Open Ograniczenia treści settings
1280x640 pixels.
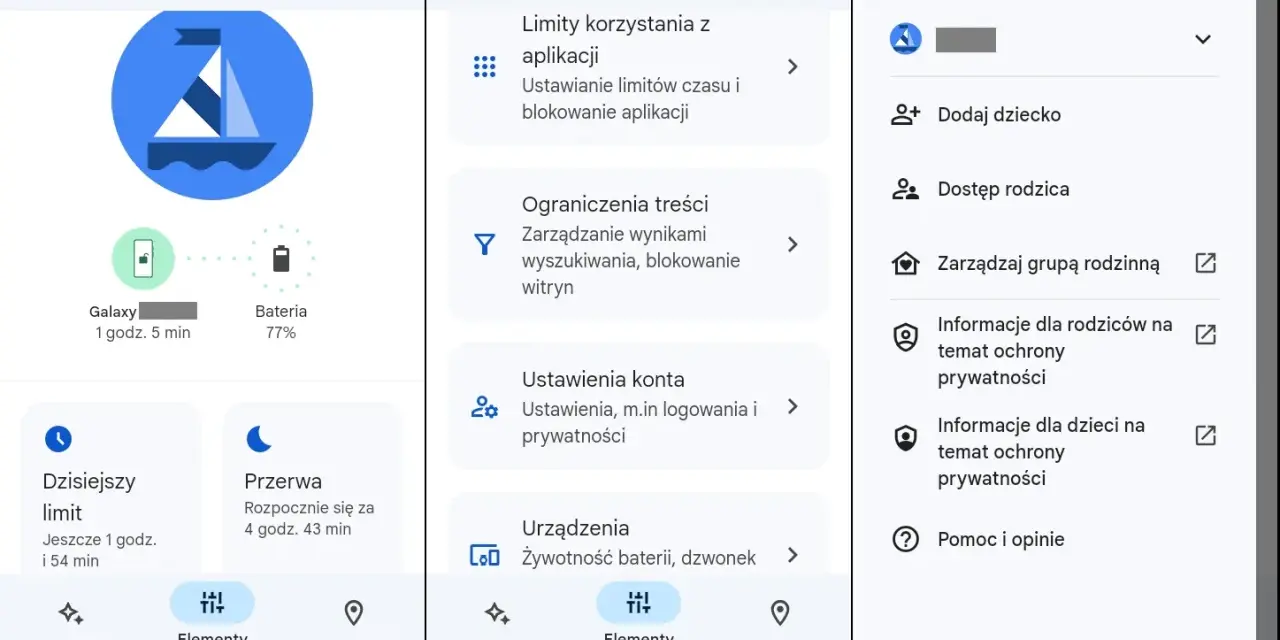tap(639, 245)
